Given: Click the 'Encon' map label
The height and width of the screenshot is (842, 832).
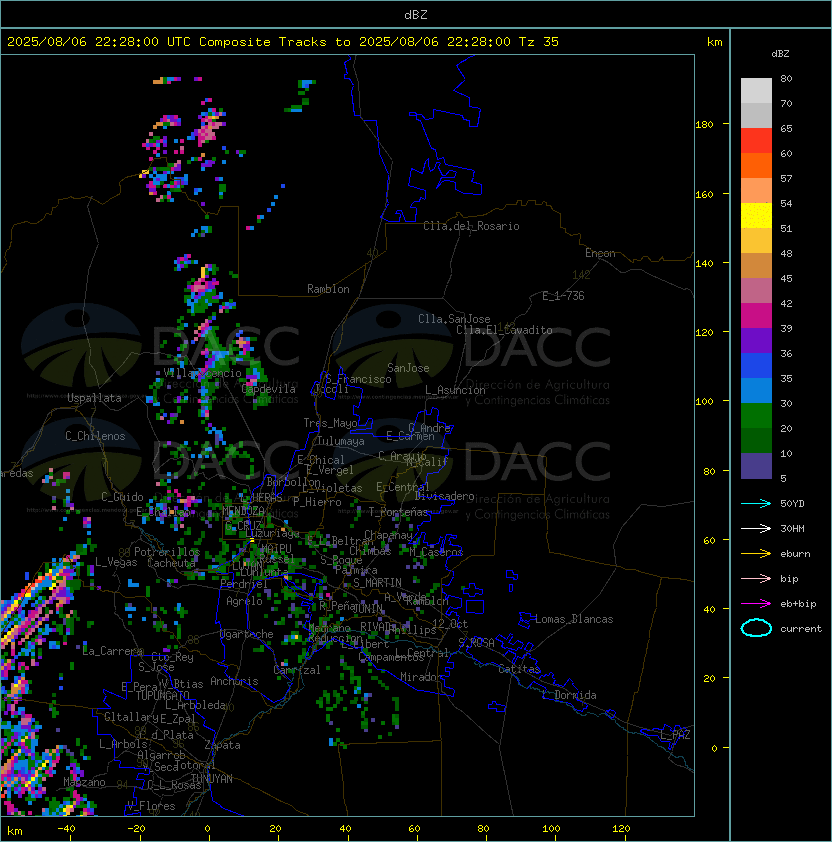Looking at the screenshot, I should coord(600,253).
